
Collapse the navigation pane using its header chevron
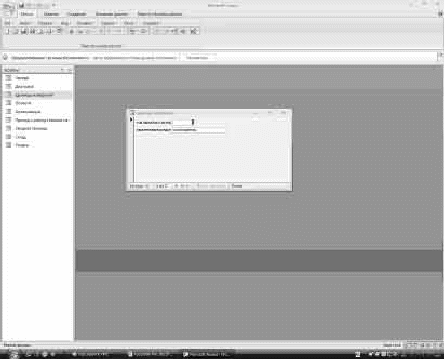[69, 70]
